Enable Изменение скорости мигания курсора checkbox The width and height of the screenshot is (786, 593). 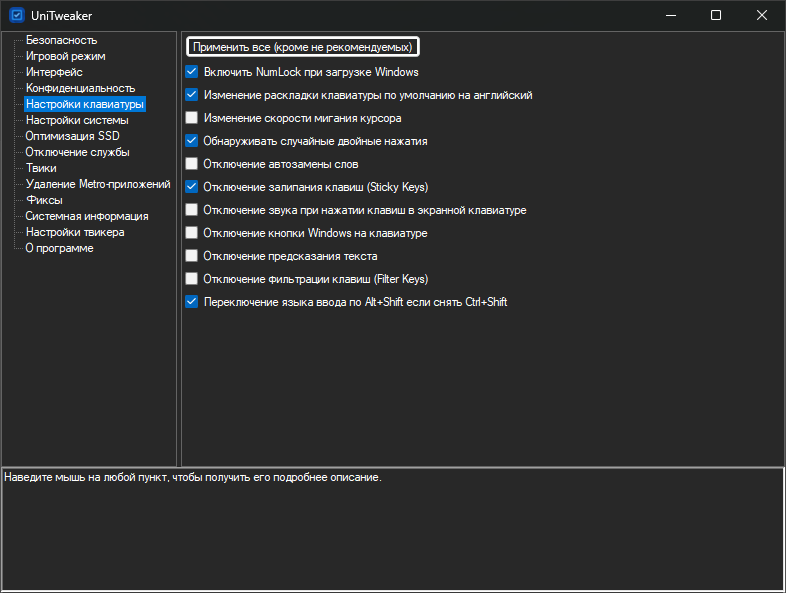[x=191, y=118]
